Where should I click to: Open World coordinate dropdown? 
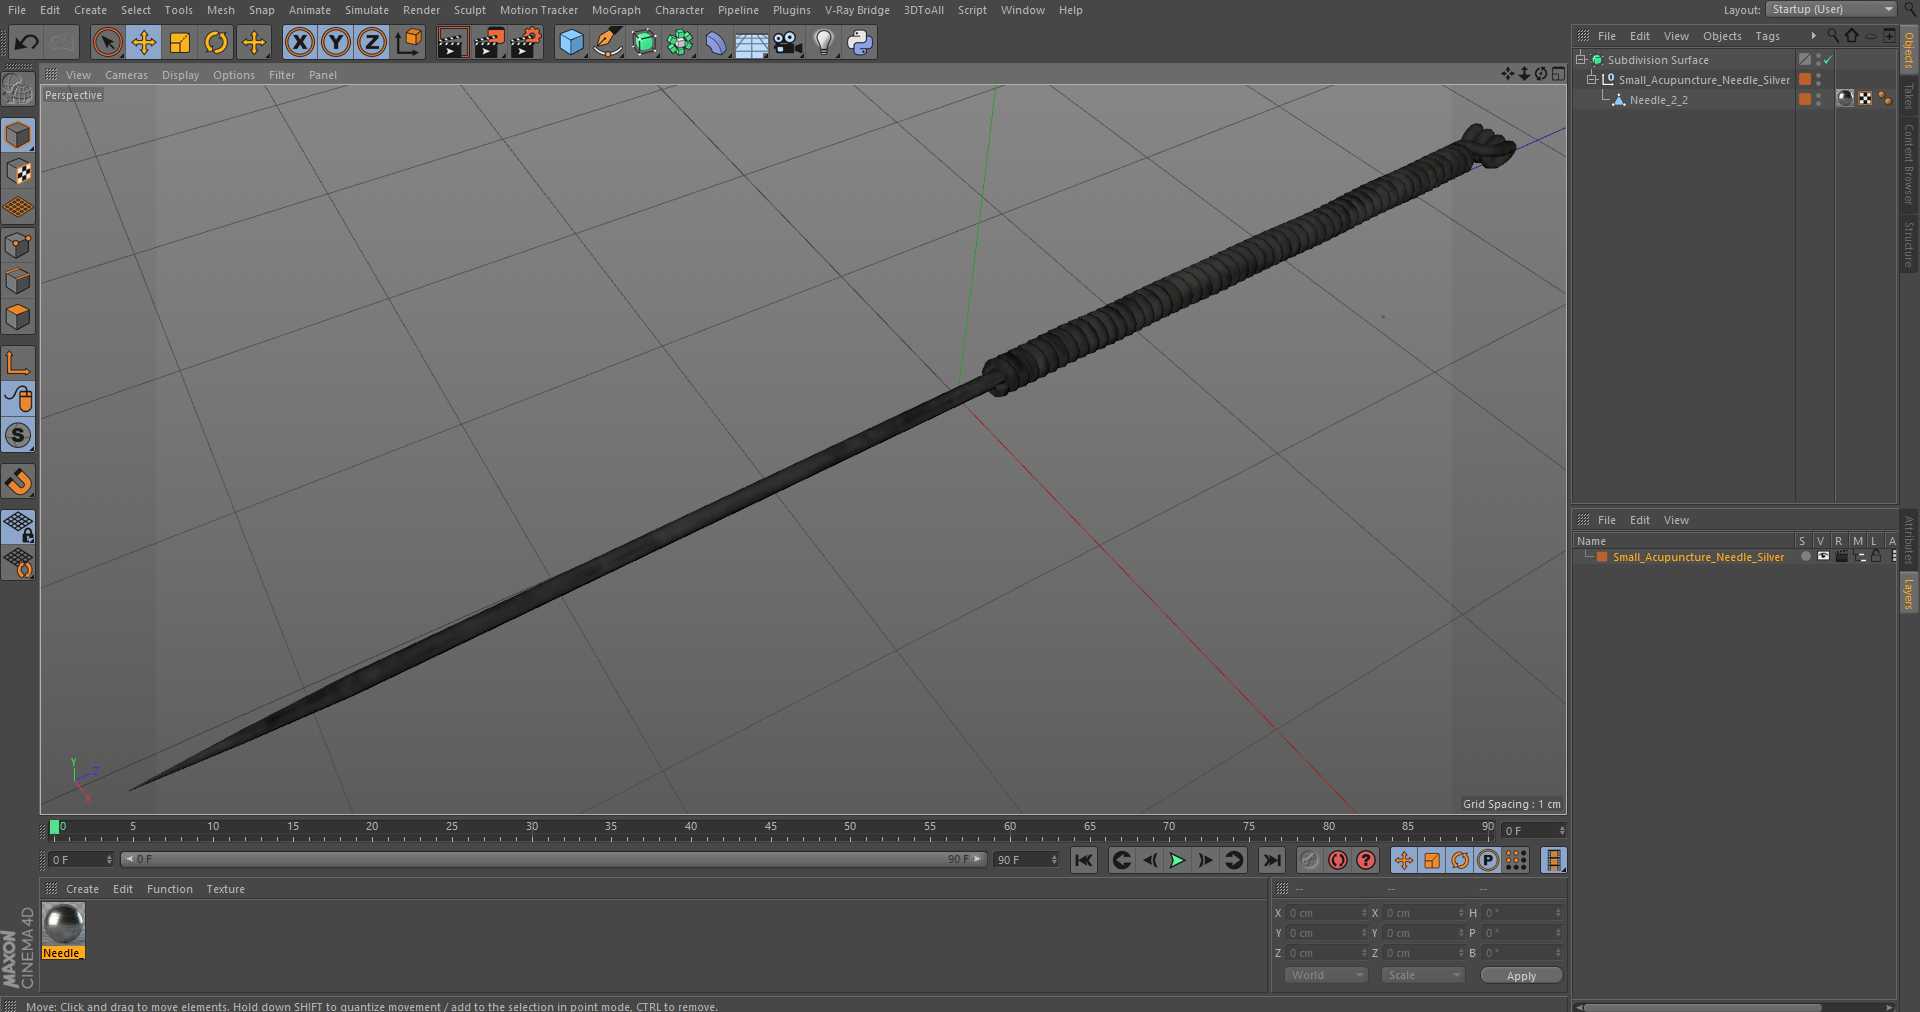click(x=1326, y=975)
